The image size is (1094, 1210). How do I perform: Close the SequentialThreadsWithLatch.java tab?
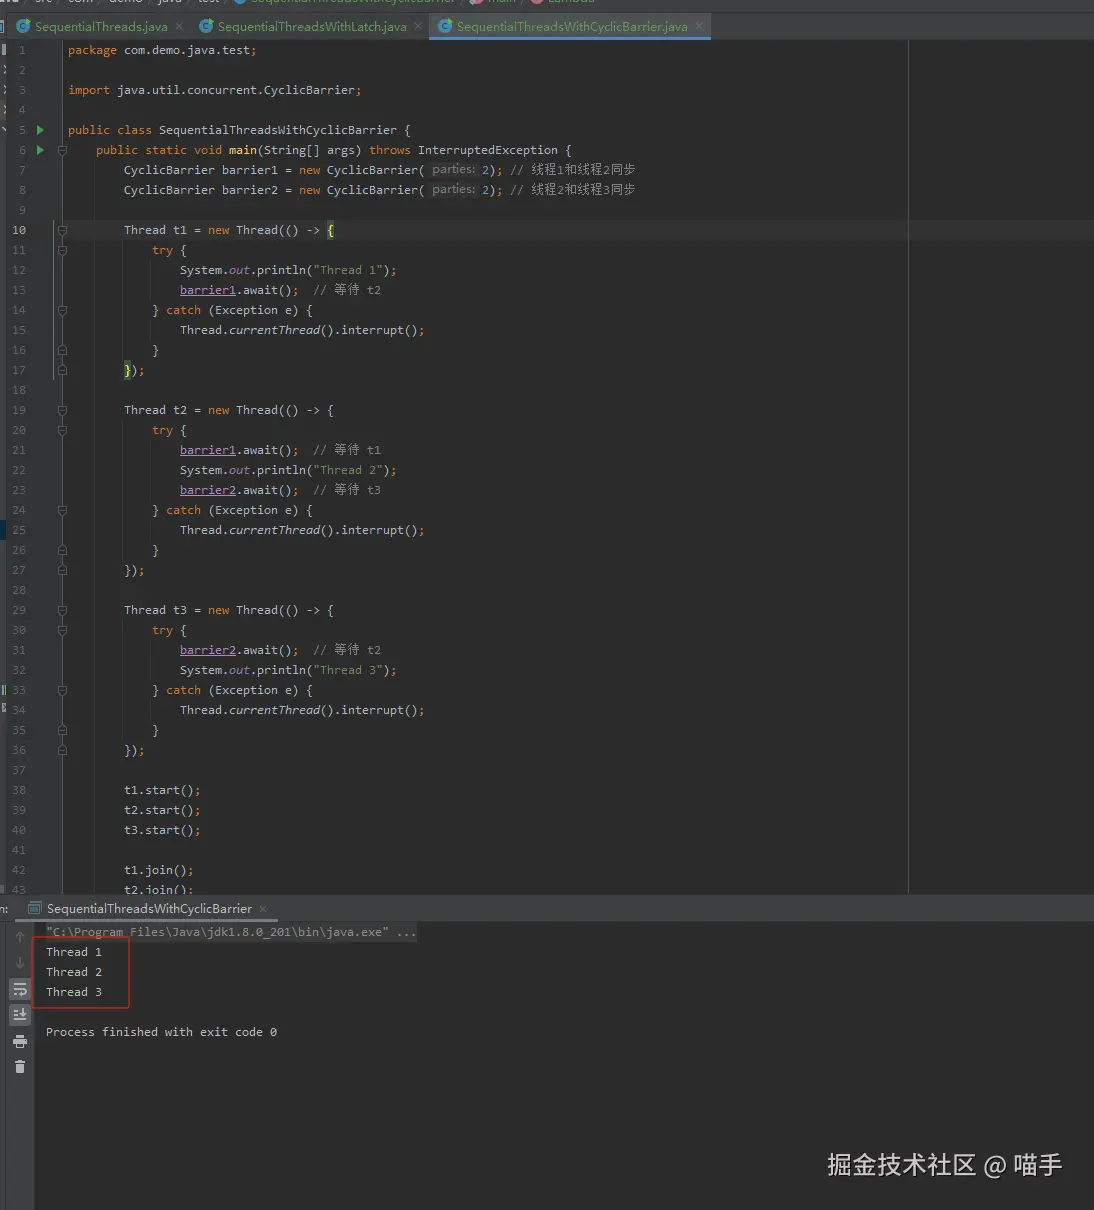pyautogui.click(x=418, y=27)
